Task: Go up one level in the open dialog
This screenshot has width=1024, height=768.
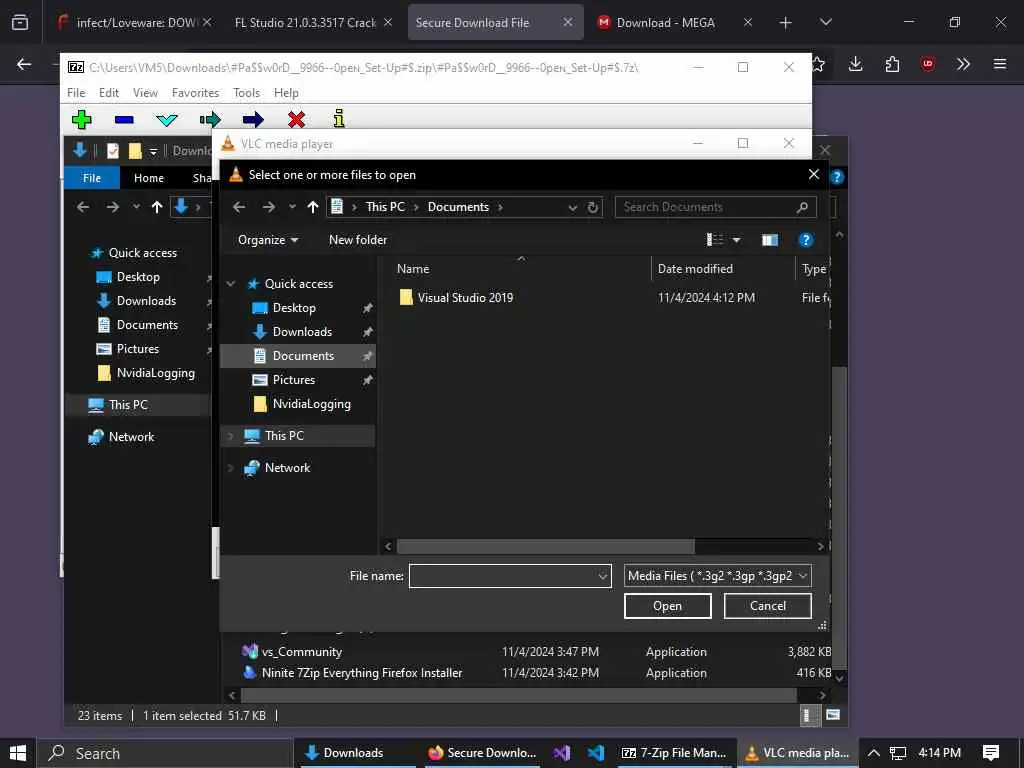Action: 313,207
